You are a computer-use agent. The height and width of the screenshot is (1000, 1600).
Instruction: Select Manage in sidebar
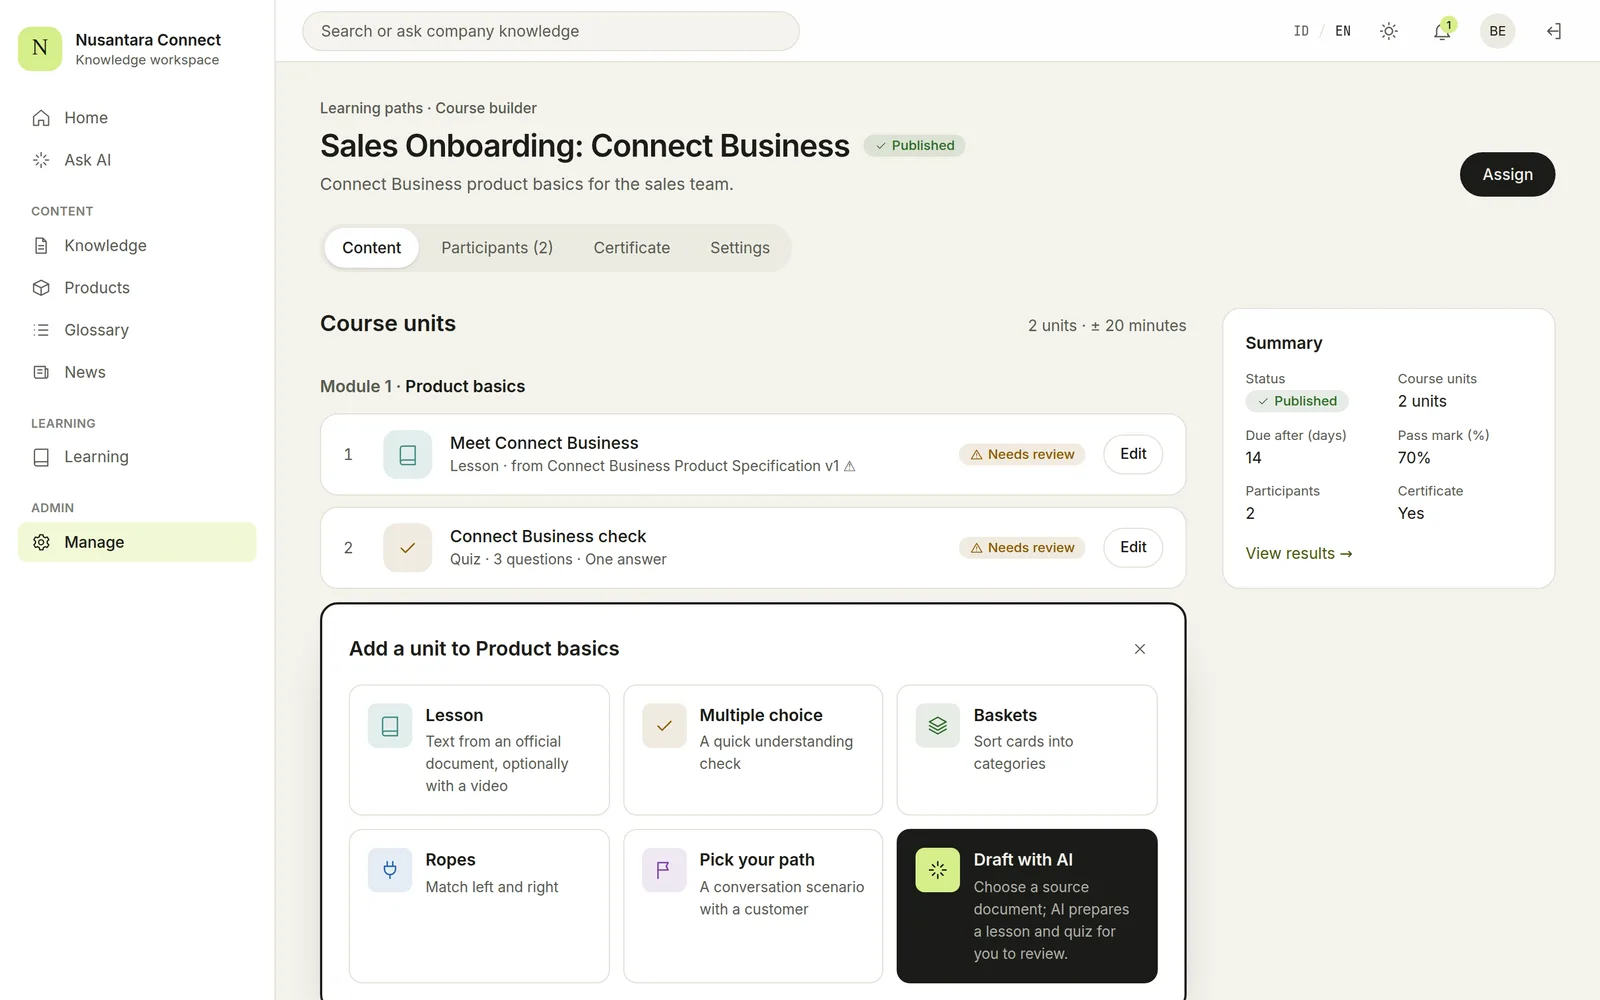137,542
